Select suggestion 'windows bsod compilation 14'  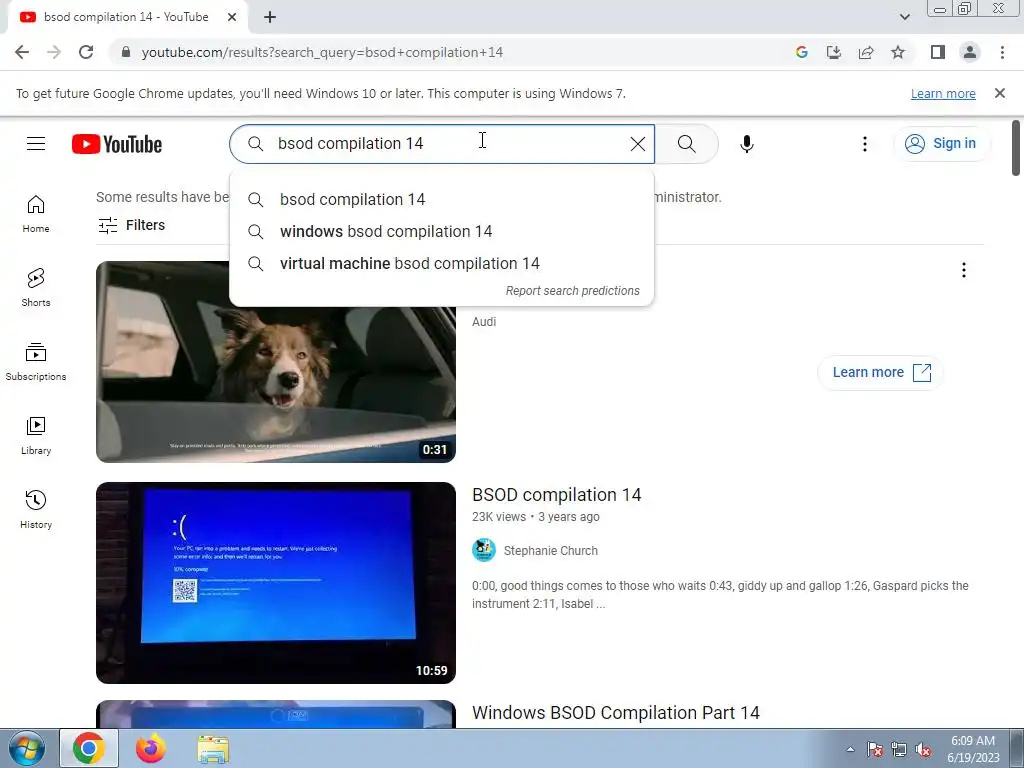441,231
